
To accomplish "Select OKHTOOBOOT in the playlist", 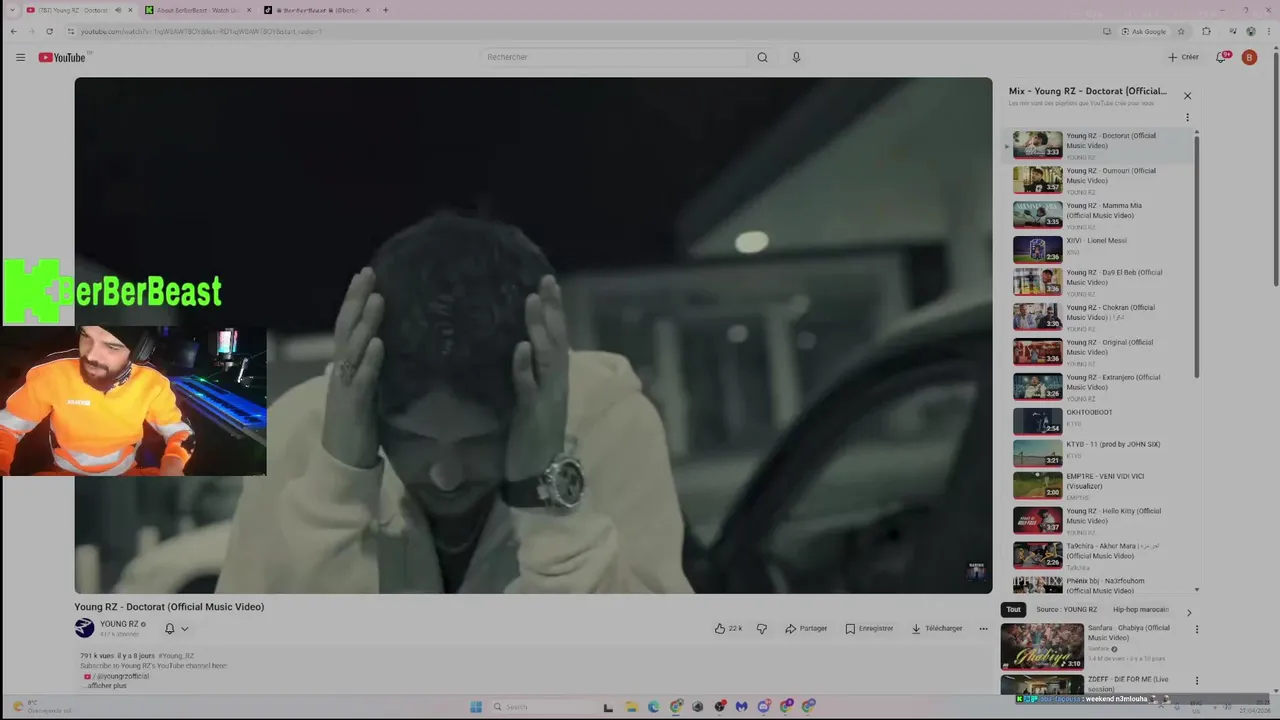I will (x=1099, y=420).
